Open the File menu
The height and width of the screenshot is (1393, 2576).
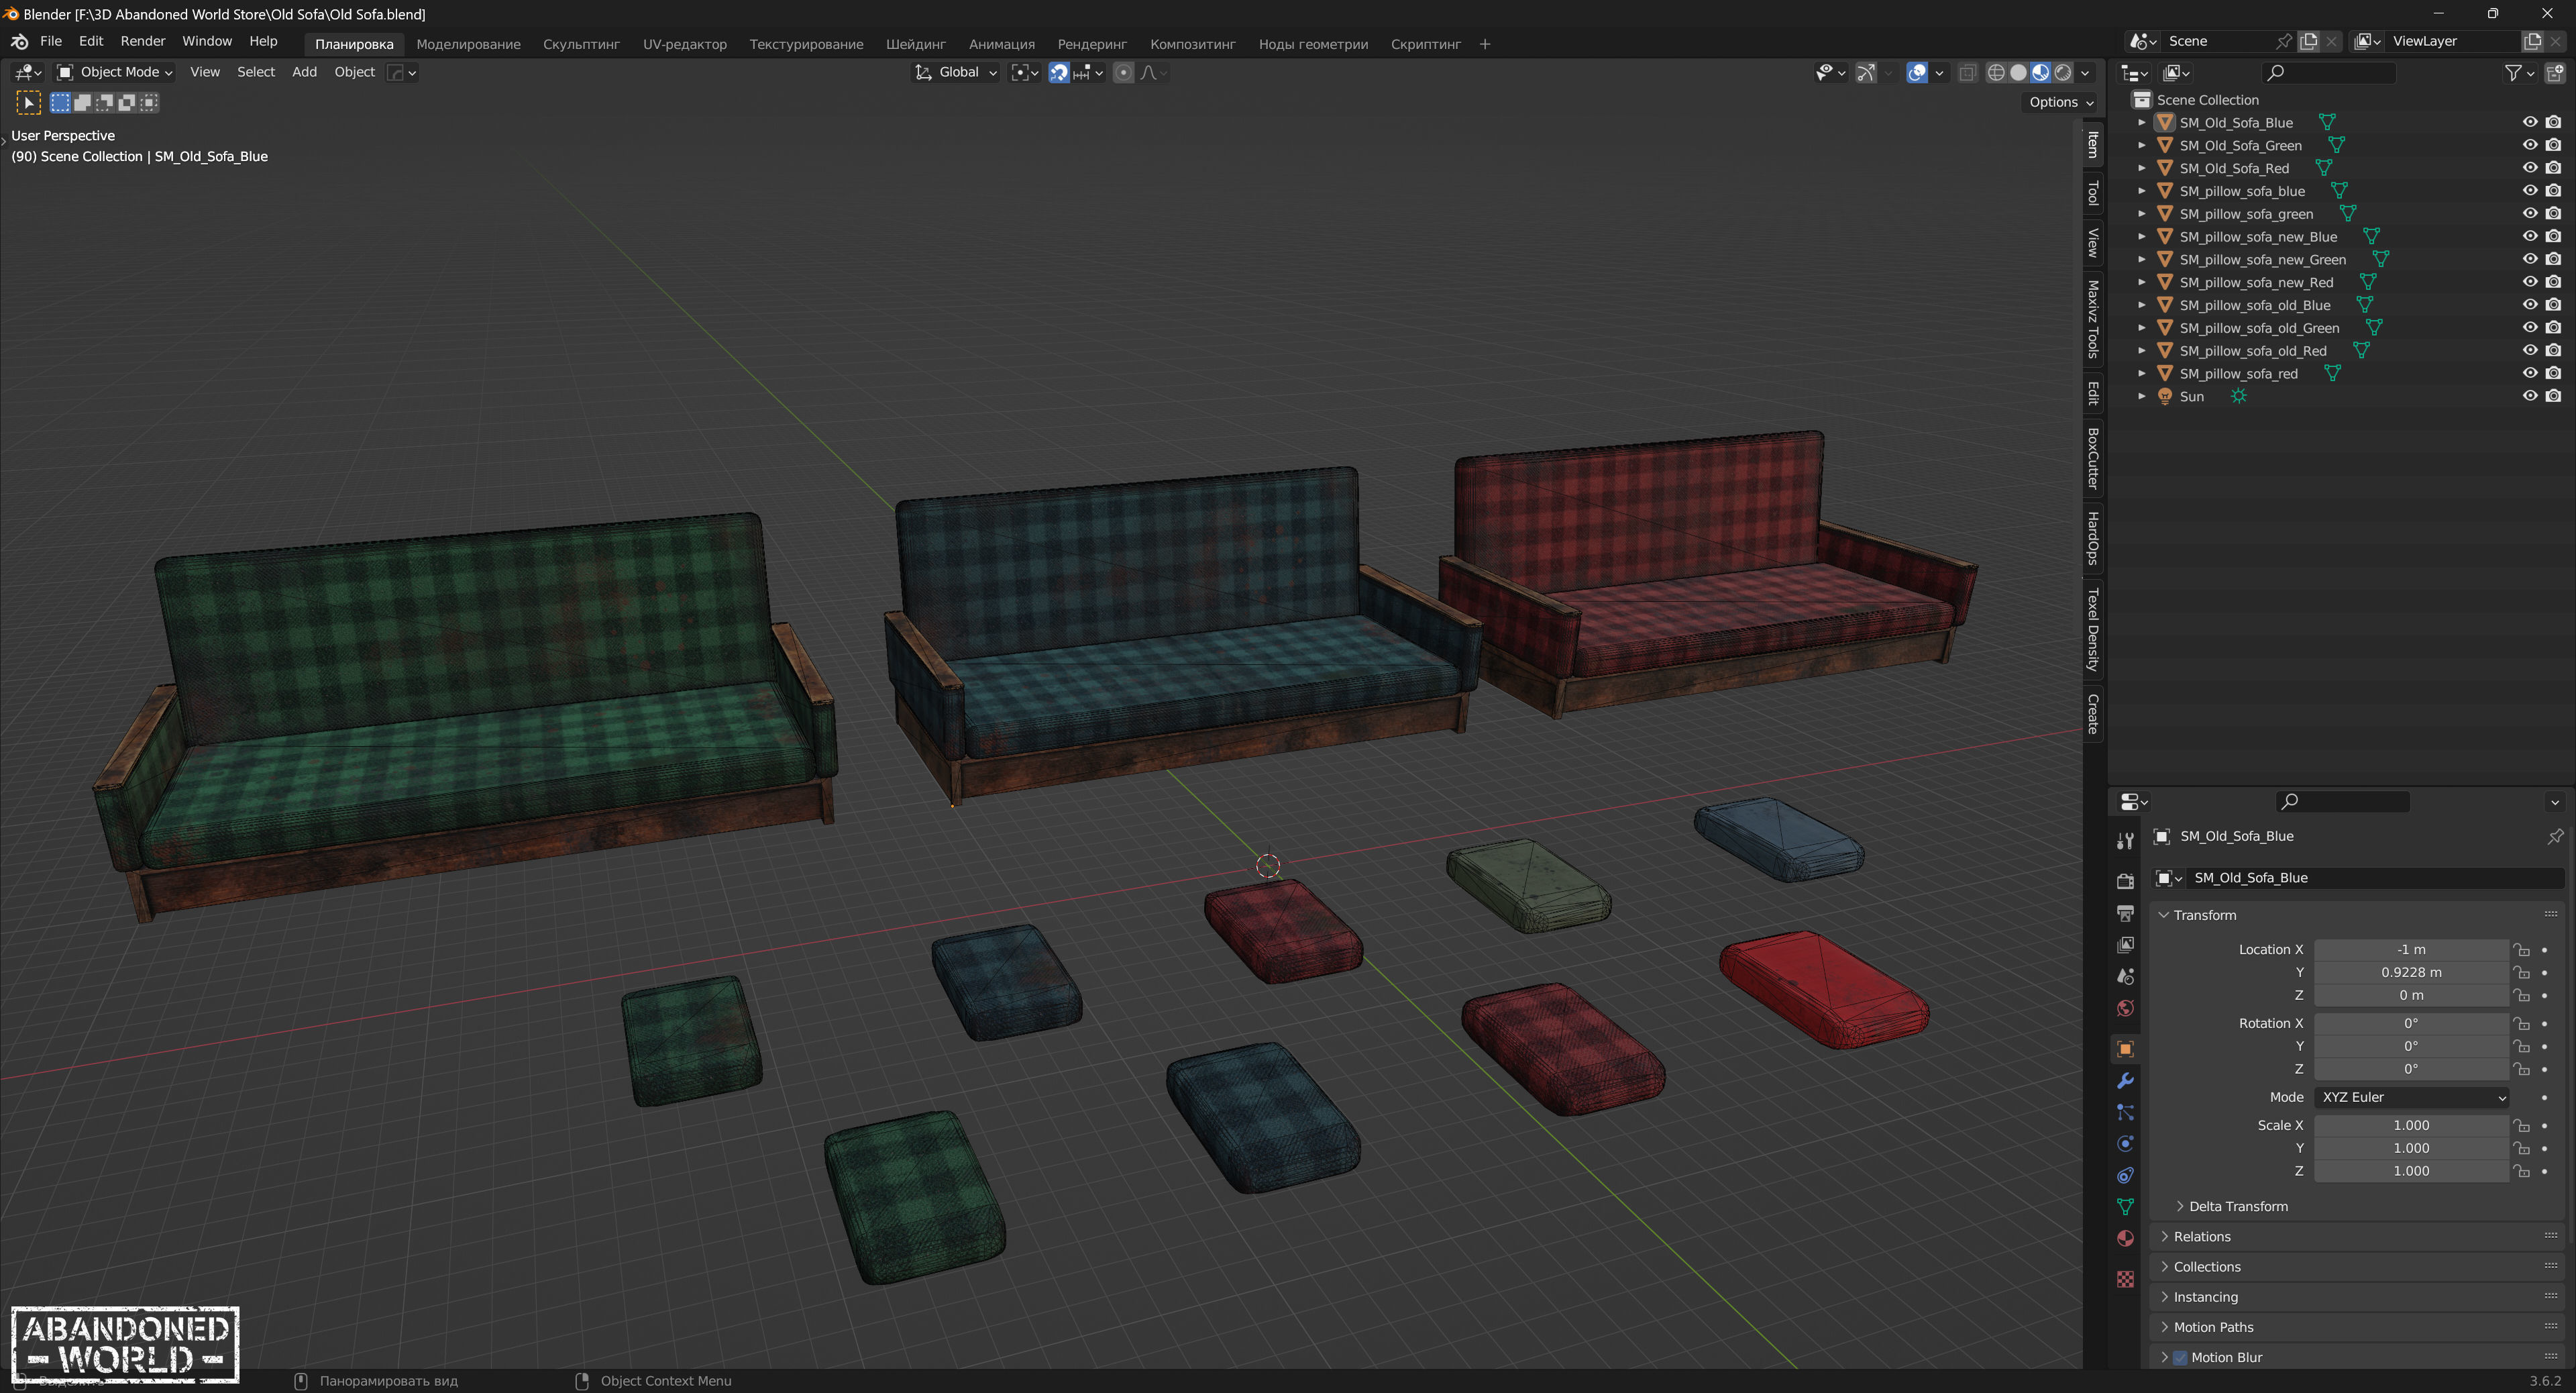point(51,41)
